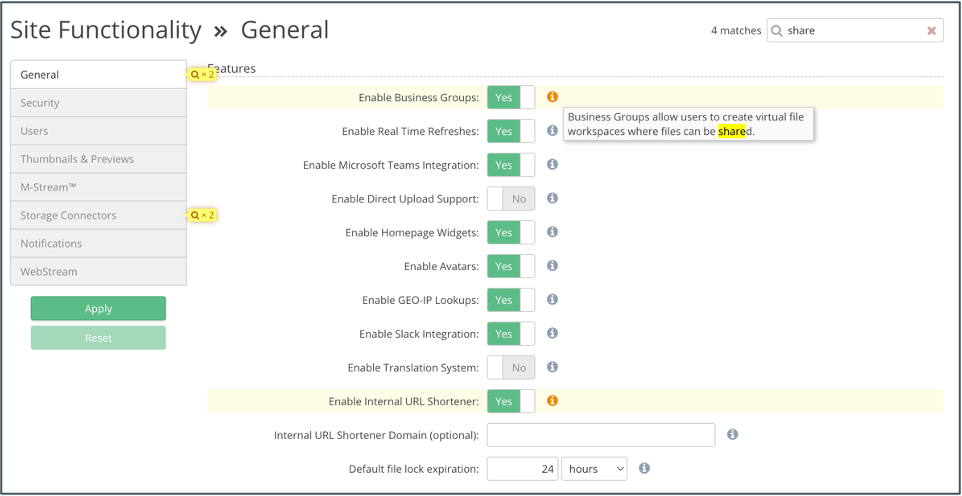This screenshot has height=496, width=962.
Task: Click the Internal URL Shortener Domain field
Action: click(600, 435)
